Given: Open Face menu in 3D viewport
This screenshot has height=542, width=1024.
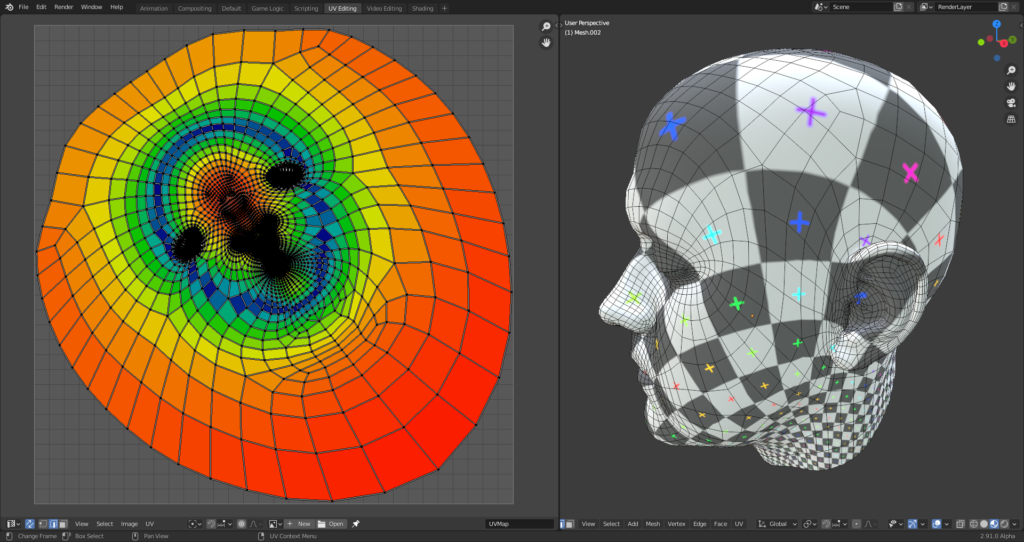Looking at the screenshot, I should pyautogui.click(x=720, y=524).
